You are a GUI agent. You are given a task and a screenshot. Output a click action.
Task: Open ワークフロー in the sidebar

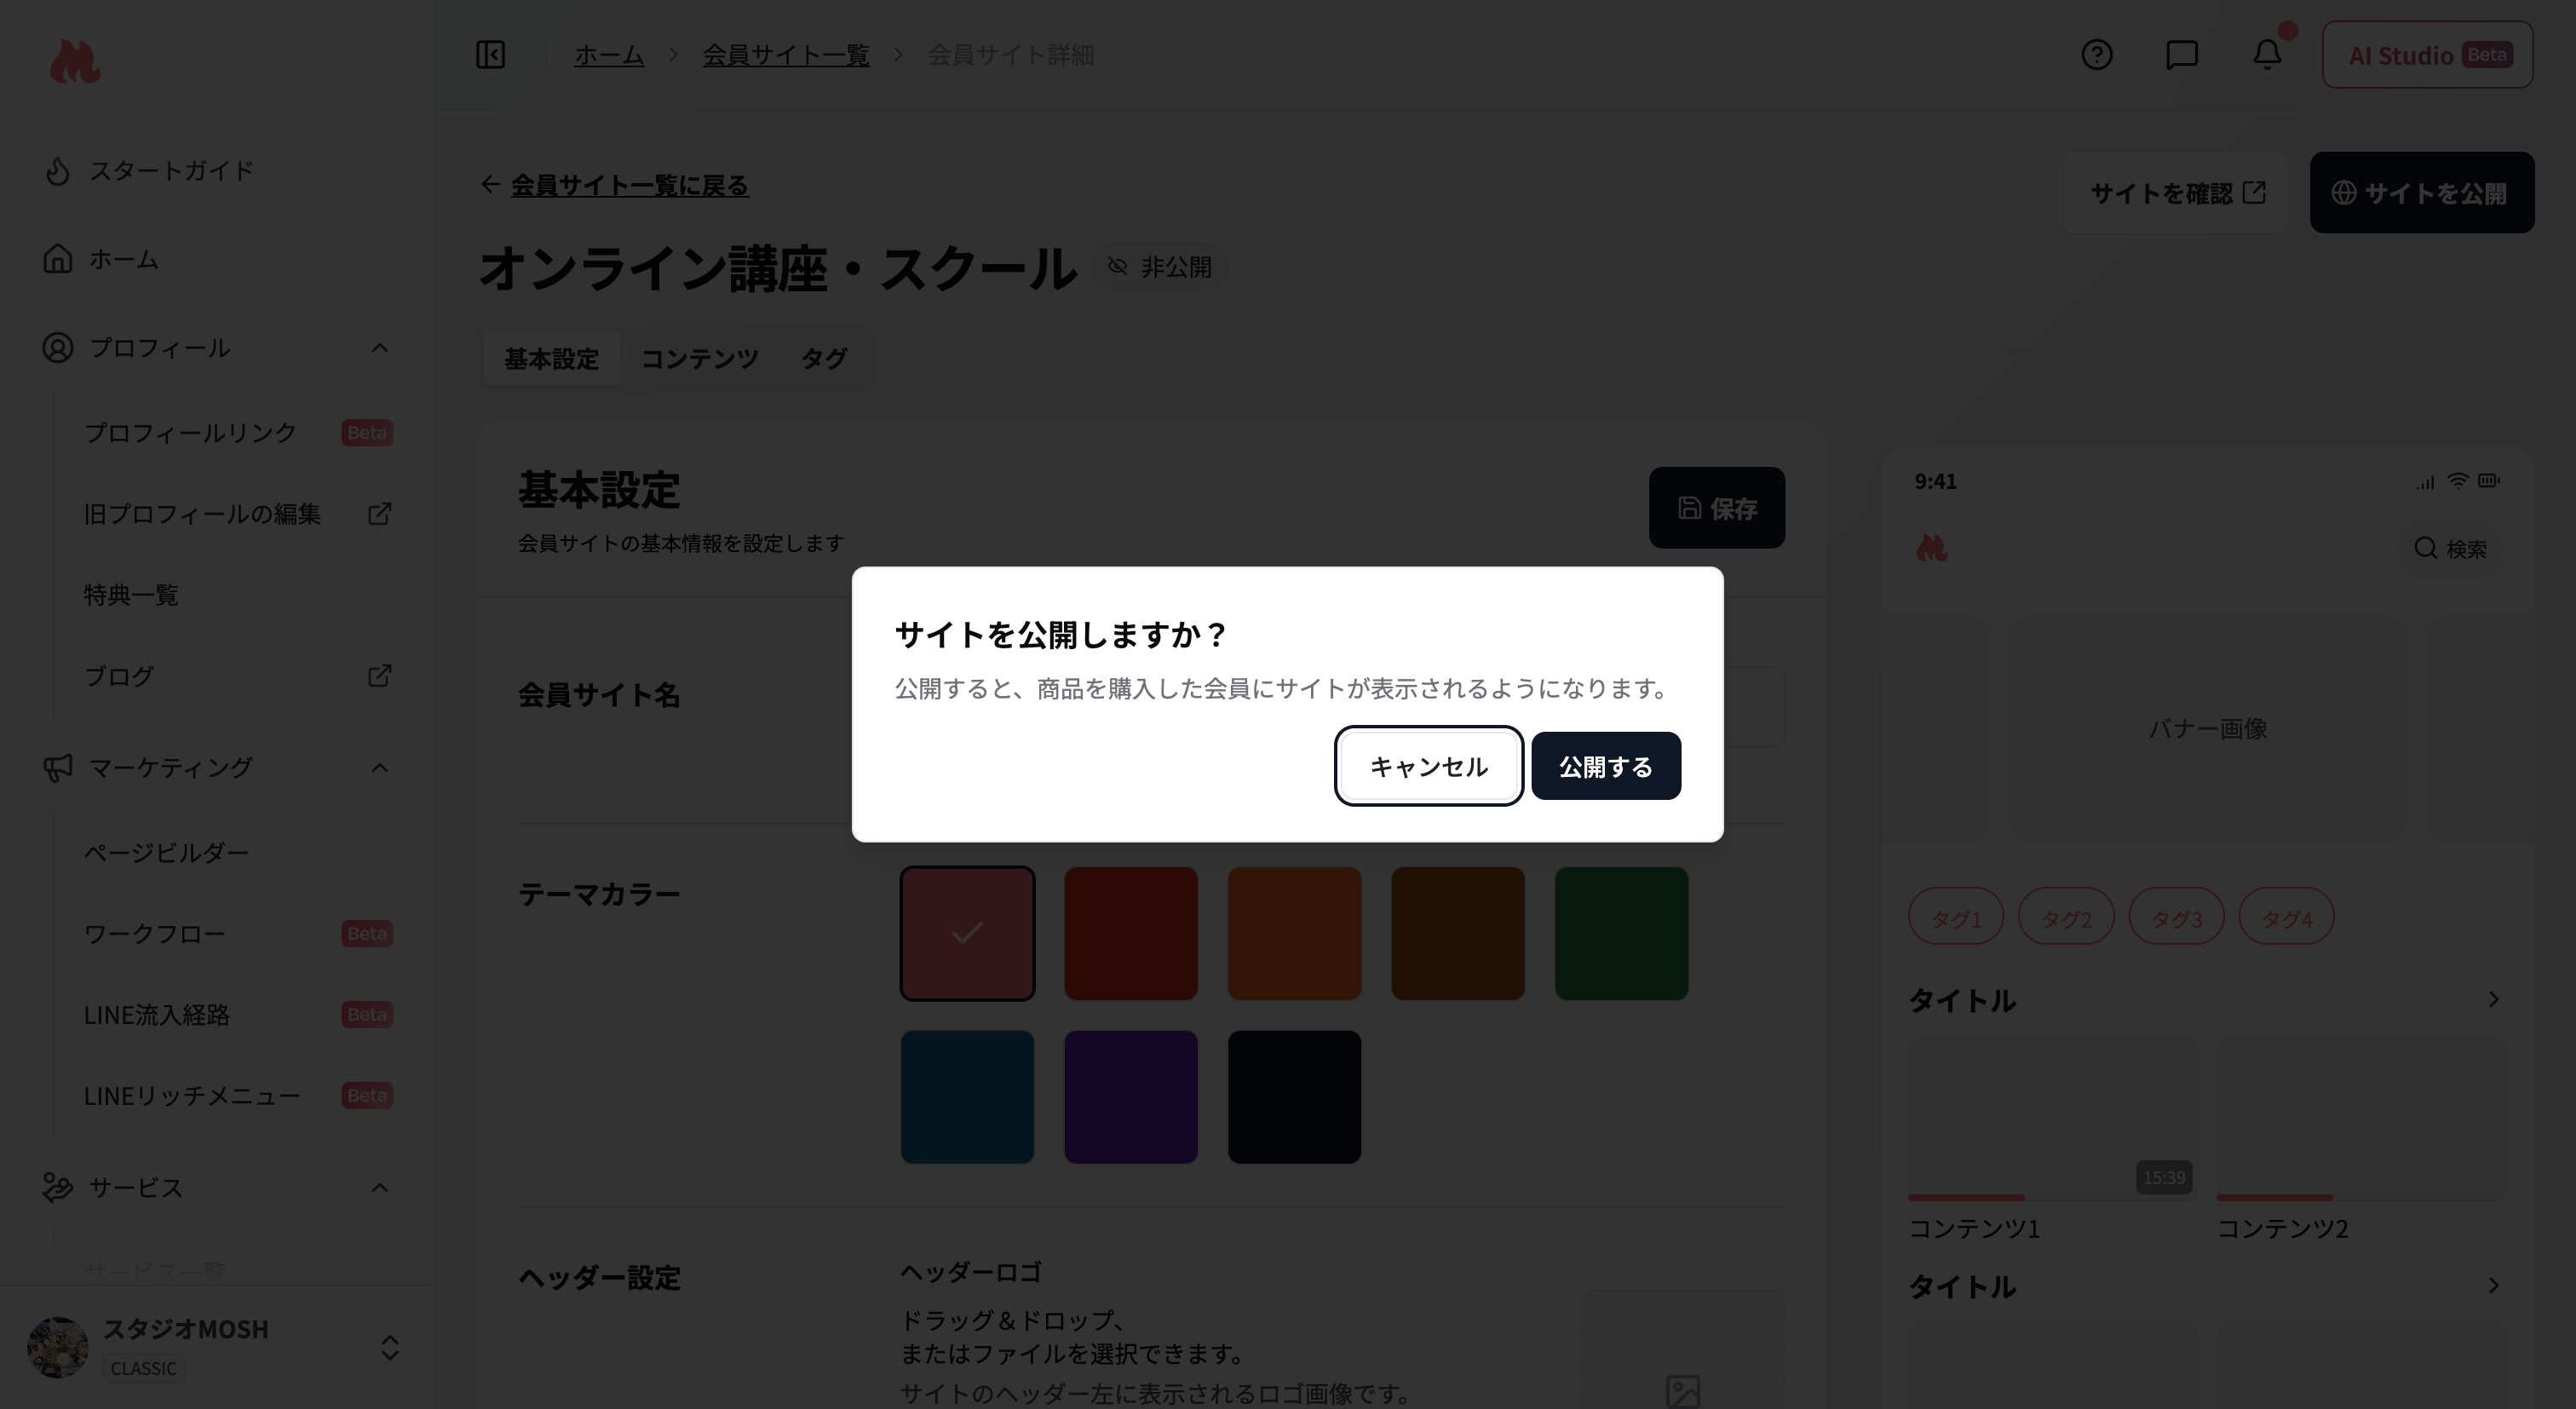click(154, 933)
